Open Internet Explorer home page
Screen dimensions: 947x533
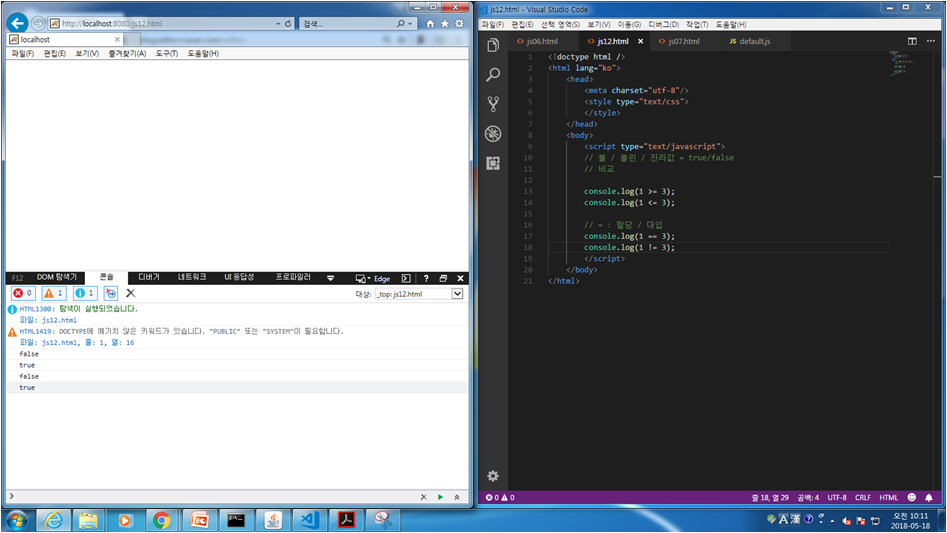coord(430,24)
